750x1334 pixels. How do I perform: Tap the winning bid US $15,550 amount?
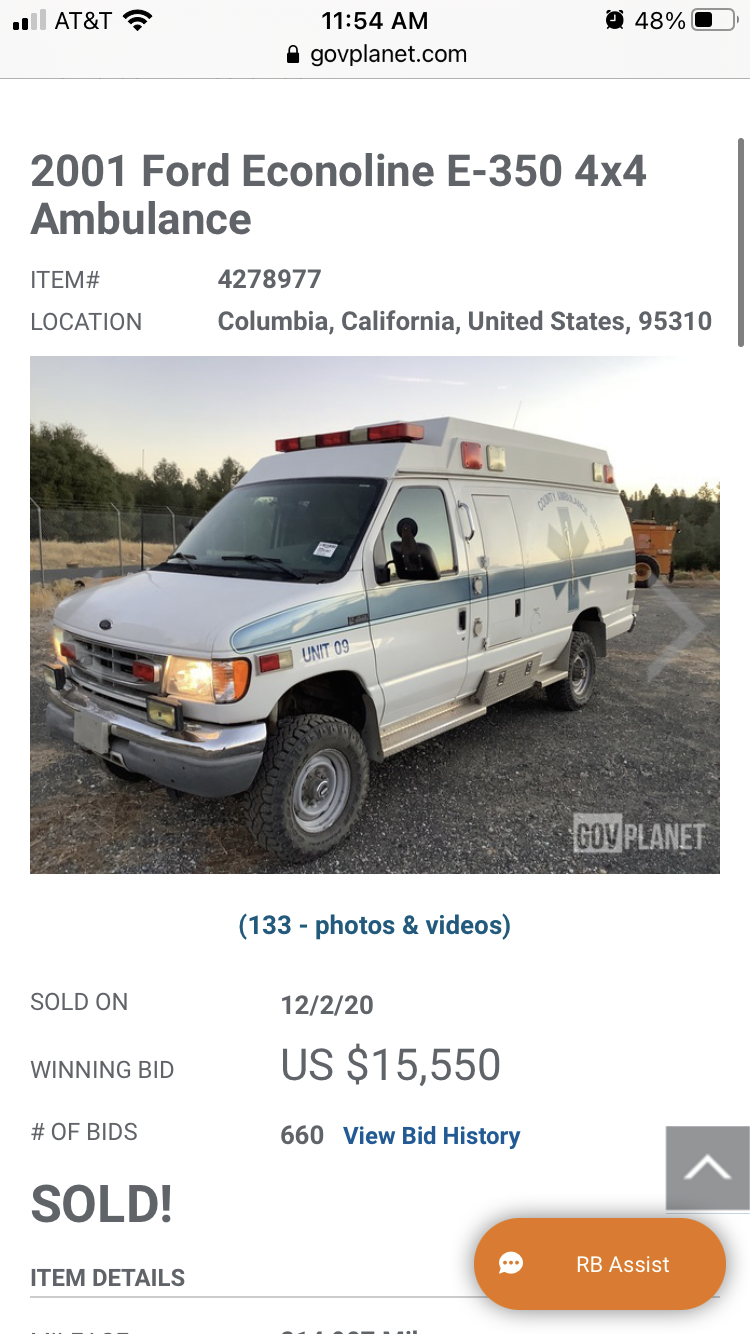click(390, 1065)
